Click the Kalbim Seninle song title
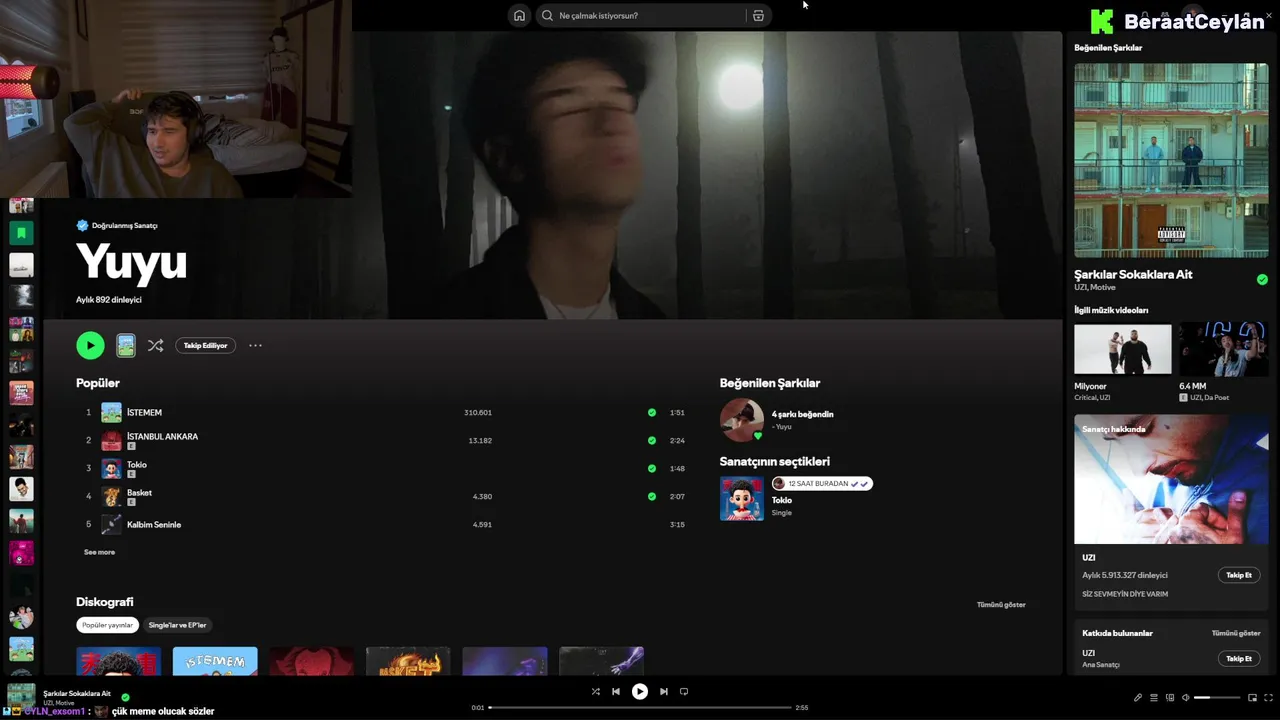Image resolution: width=1280 pixels, height=720 pixels. 154,524
